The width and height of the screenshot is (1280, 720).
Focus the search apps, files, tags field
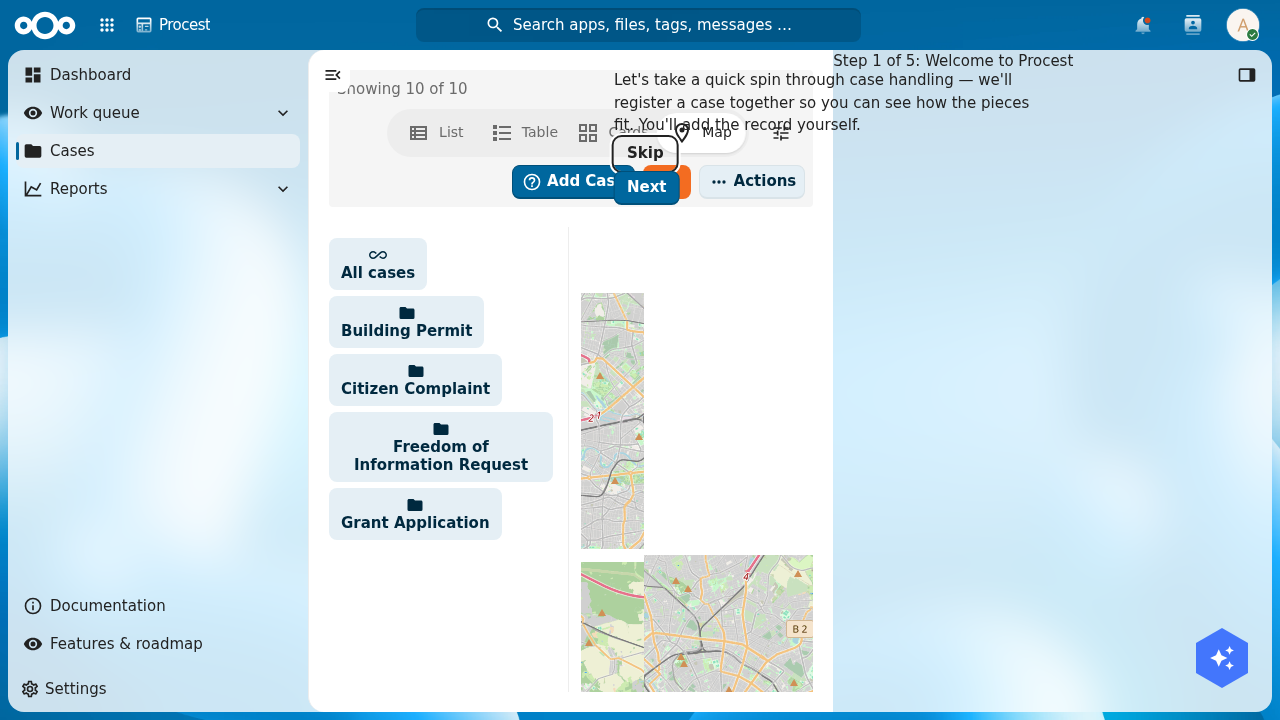pyautogui.click(x=638, y=25)
